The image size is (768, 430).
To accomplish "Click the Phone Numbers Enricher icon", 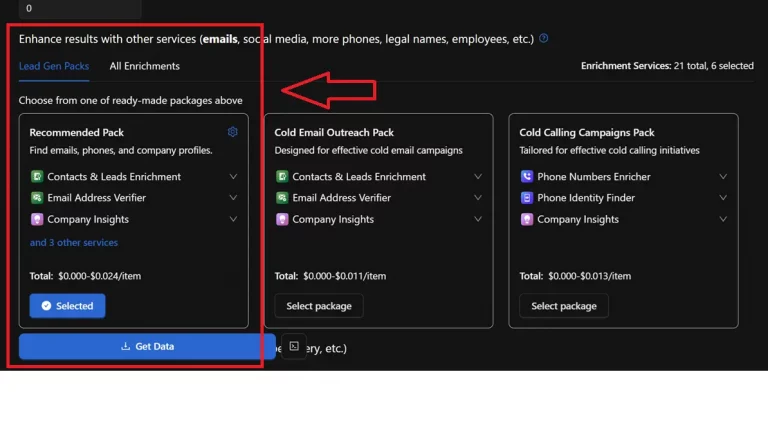I will point(527,177).
